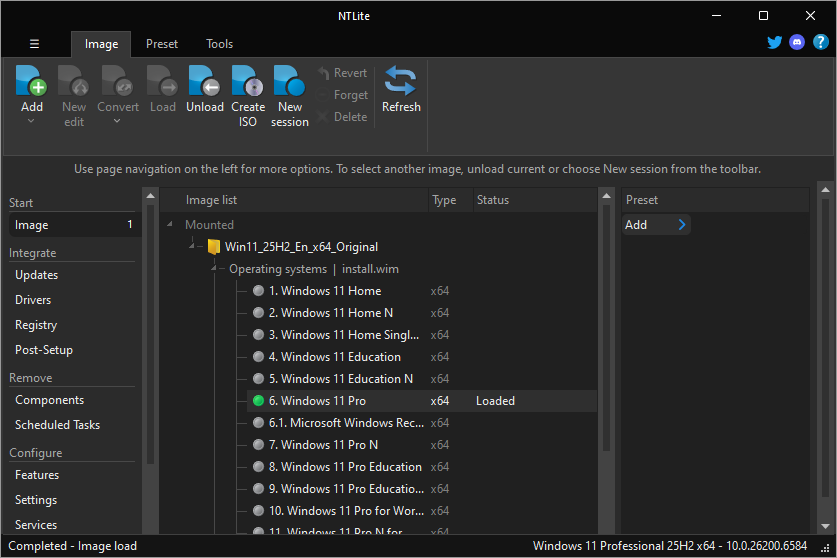The height and width of the screenshot is (558, 837).
Task: Open the Discord icon link
Action: click(x=797, y=43)
